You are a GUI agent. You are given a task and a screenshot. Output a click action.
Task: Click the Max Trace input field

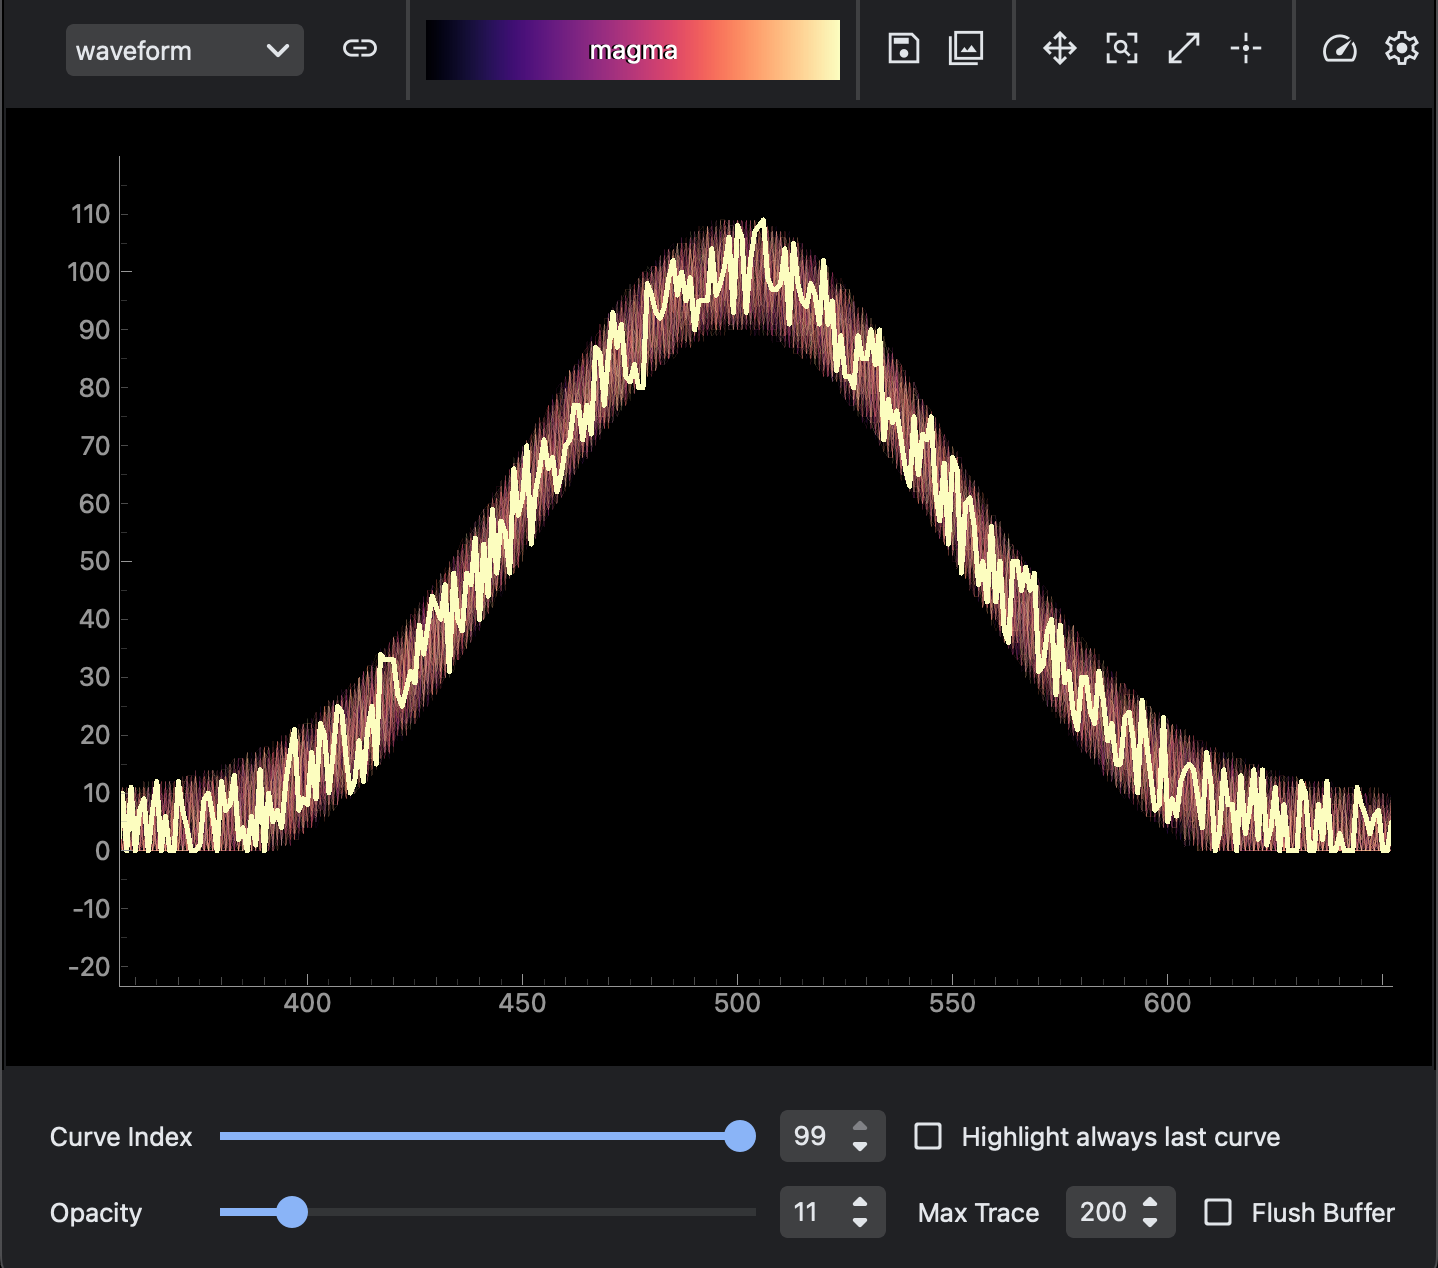(x=1102, y=1212)
